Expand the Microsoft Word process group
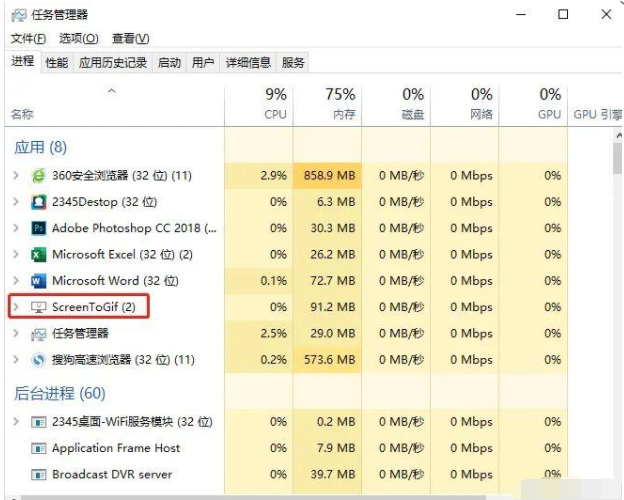Image resolution: width=624 pixels, height=500 pixels. [16, 281]
